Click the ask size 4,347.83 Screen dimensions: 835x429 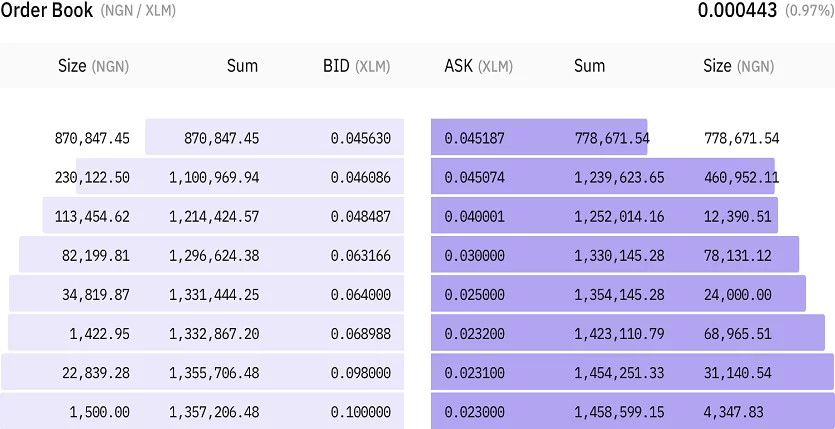[x=741, y=411]
